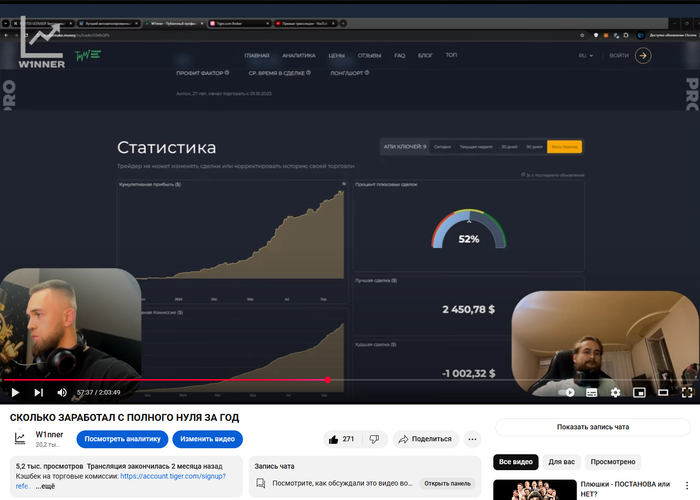Switch to theater mode icon

coord(663,392)
